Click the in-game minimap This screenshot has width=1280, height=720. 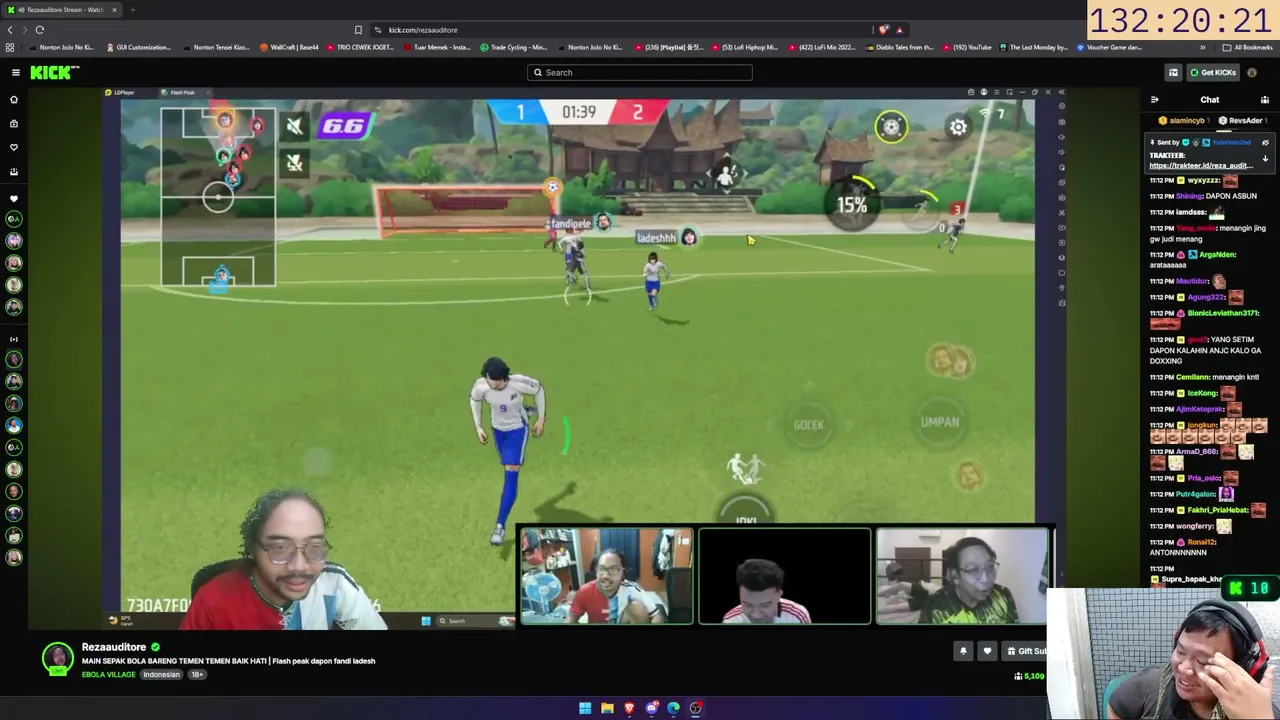pos(218,197)
